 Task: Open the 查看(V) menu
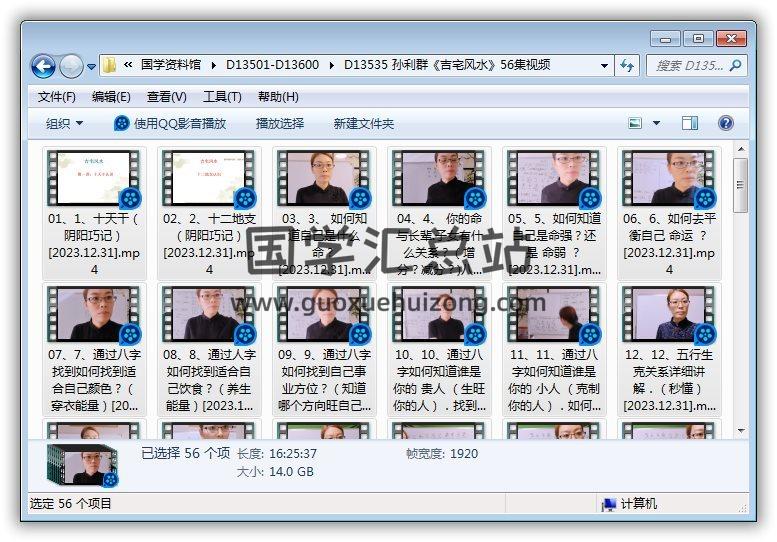[x=166, y=97]
